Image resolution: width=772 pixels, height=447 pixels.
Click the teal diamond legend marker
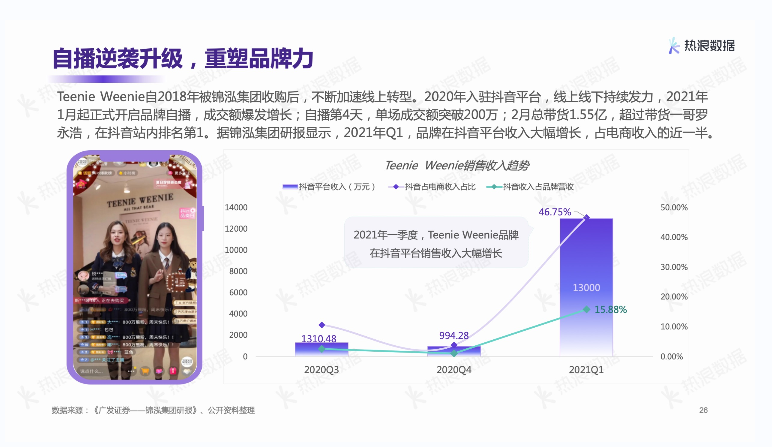[x=494, y=187]
